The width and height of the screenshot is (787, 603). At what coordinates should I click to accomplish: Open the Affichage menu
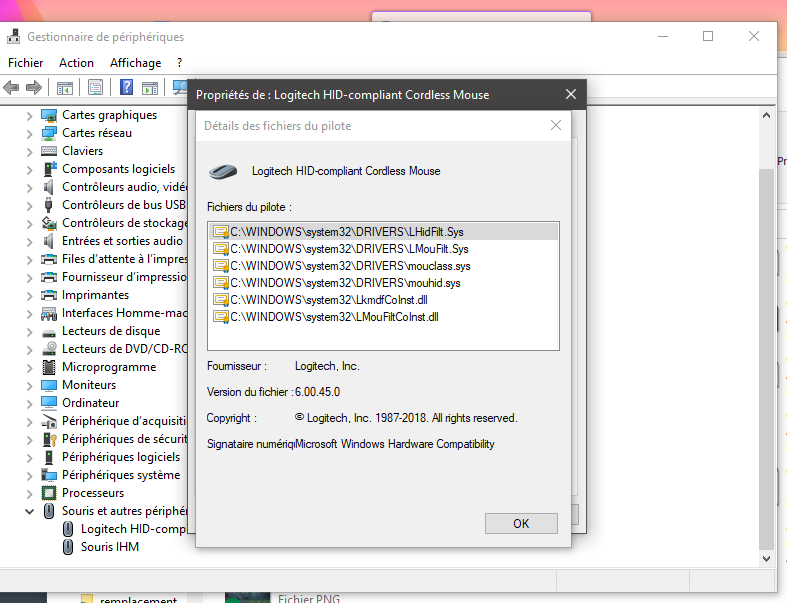tap(136, 63)
